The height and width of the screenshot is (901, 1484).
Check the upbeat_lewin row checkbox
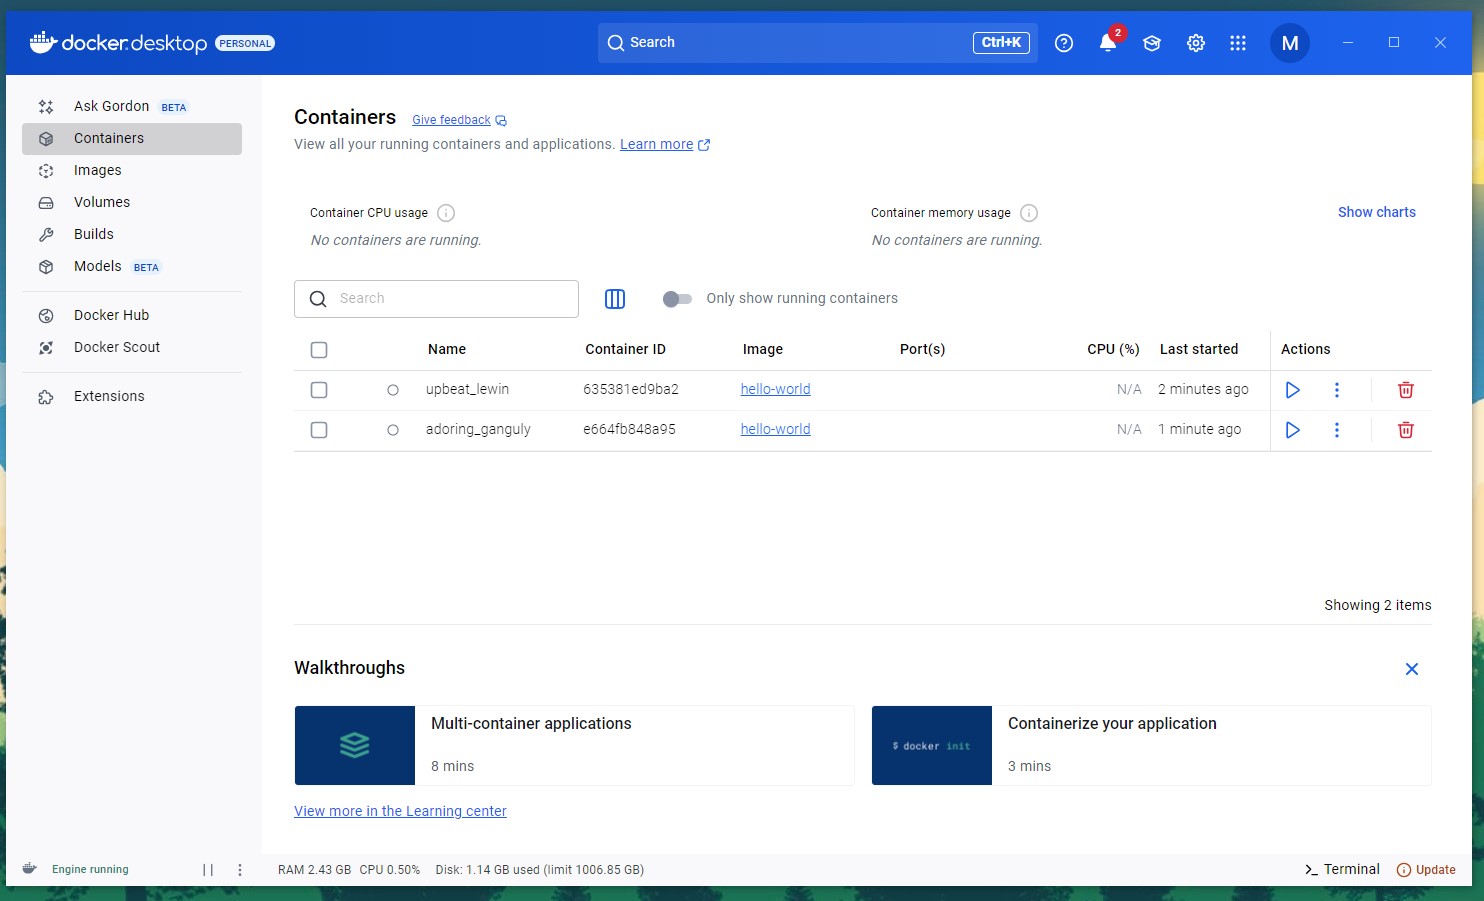tap(319, 390)
